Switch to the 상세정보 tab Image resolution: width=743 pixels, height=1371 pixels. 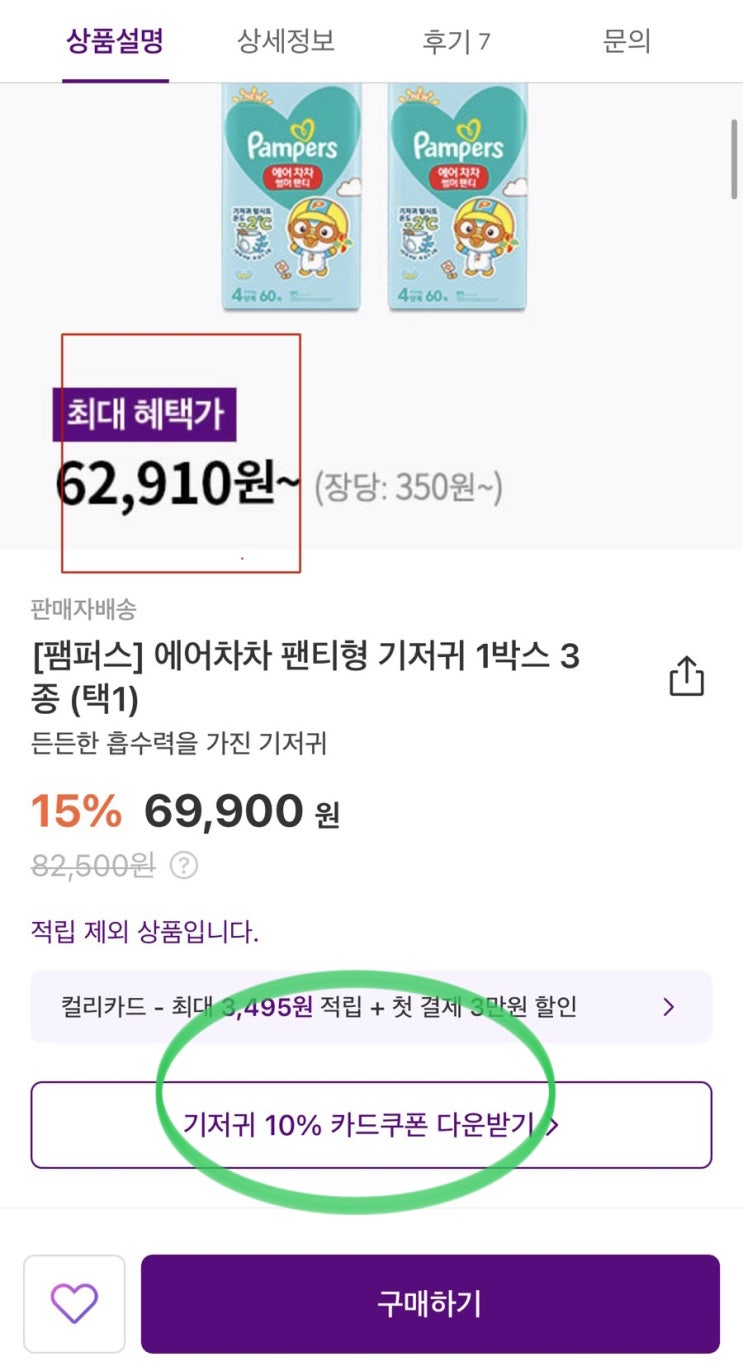coord(285,41)
